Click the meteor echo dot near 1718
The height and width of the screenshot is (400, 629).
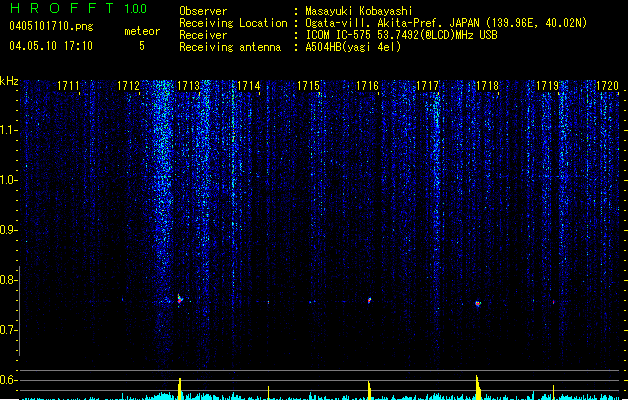coord(478,304)
